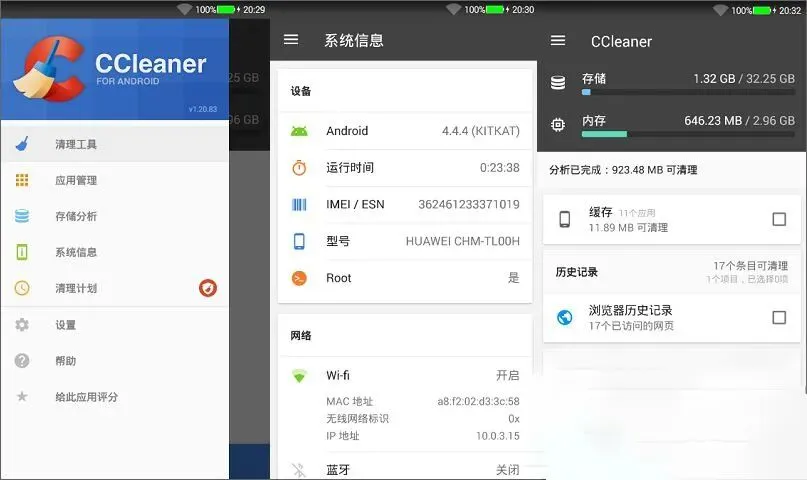Open 设置 from the drawer menu

[115, 325]
